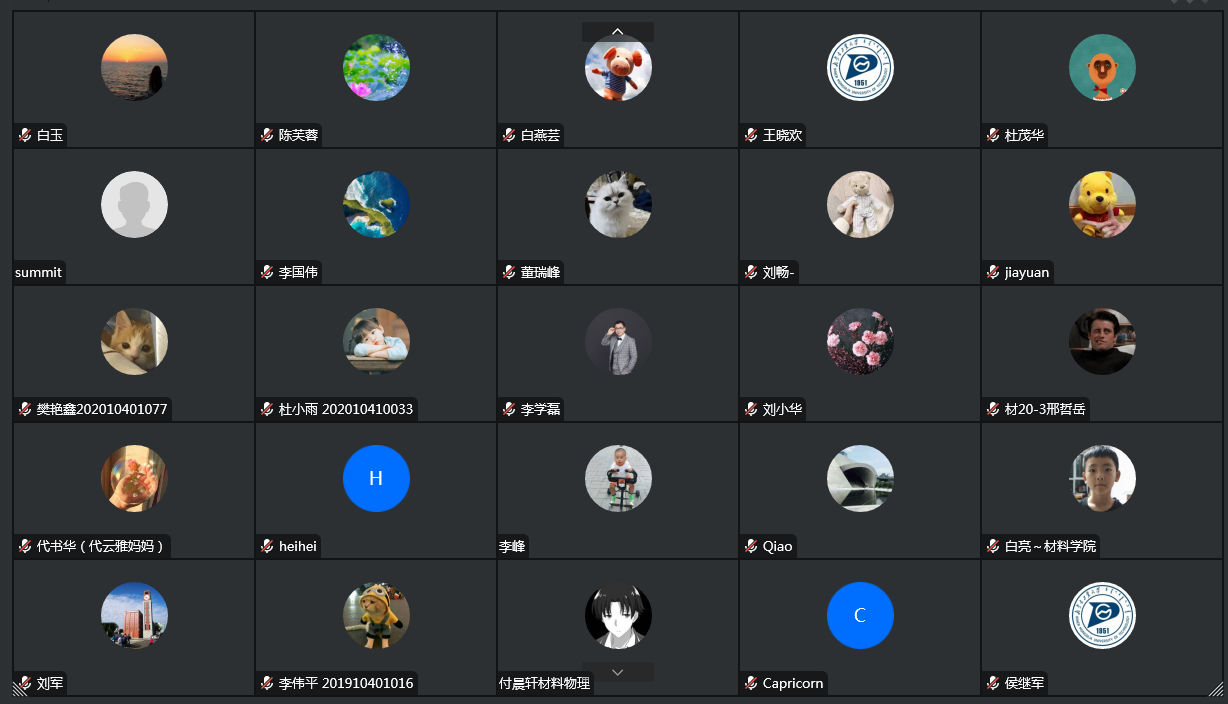1228x704 pixels.
Task: Expand the page-up chevron at top
Action: pyautogui.click(x=618, y=32)
